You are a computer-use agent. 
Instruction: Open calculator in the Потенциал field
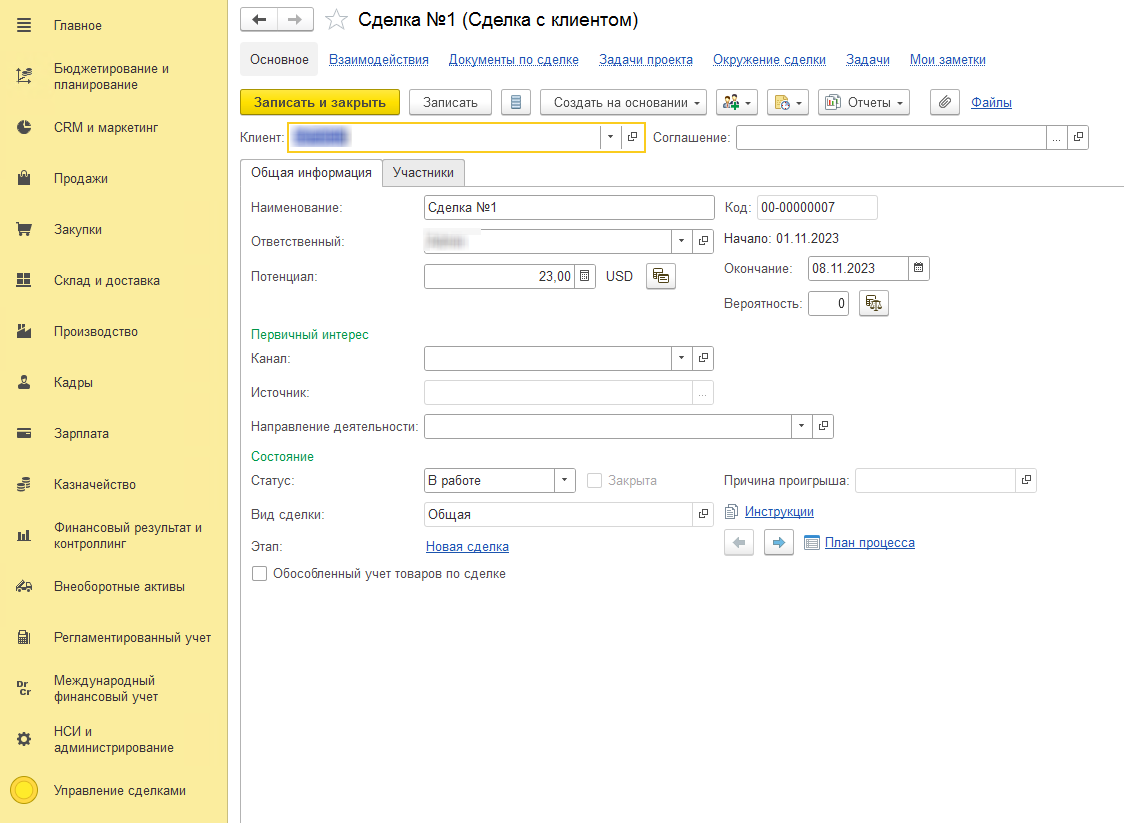click(x=585, y=276)
